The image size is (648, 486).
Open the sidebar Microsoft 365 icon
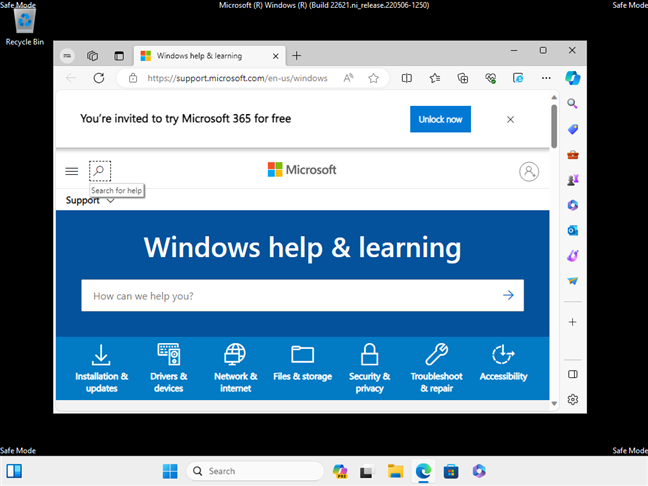click(572, 205)
